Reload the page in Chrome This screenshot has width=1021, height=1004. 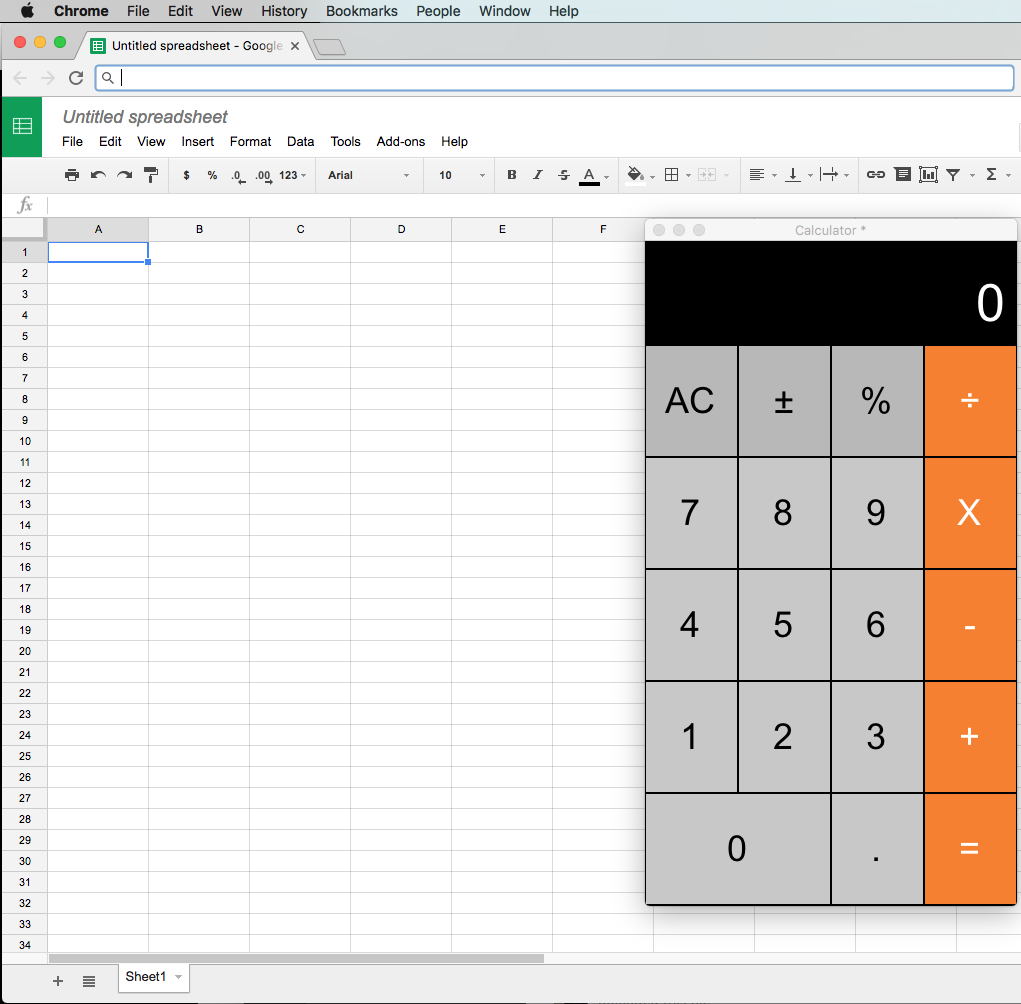[x=76, y=78]
